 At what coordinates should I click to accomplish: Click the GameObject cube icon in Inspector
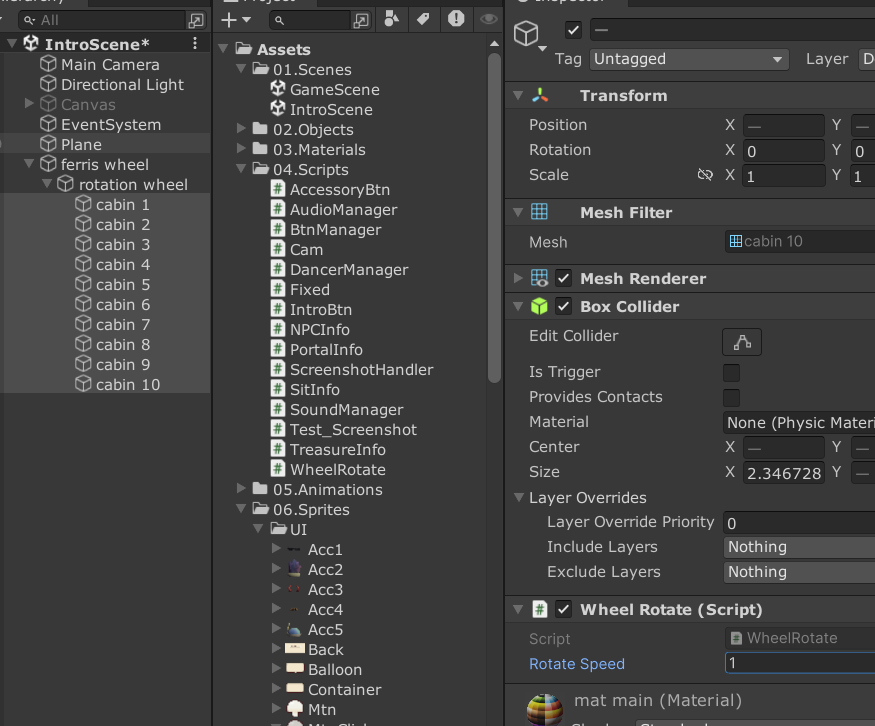526,33
